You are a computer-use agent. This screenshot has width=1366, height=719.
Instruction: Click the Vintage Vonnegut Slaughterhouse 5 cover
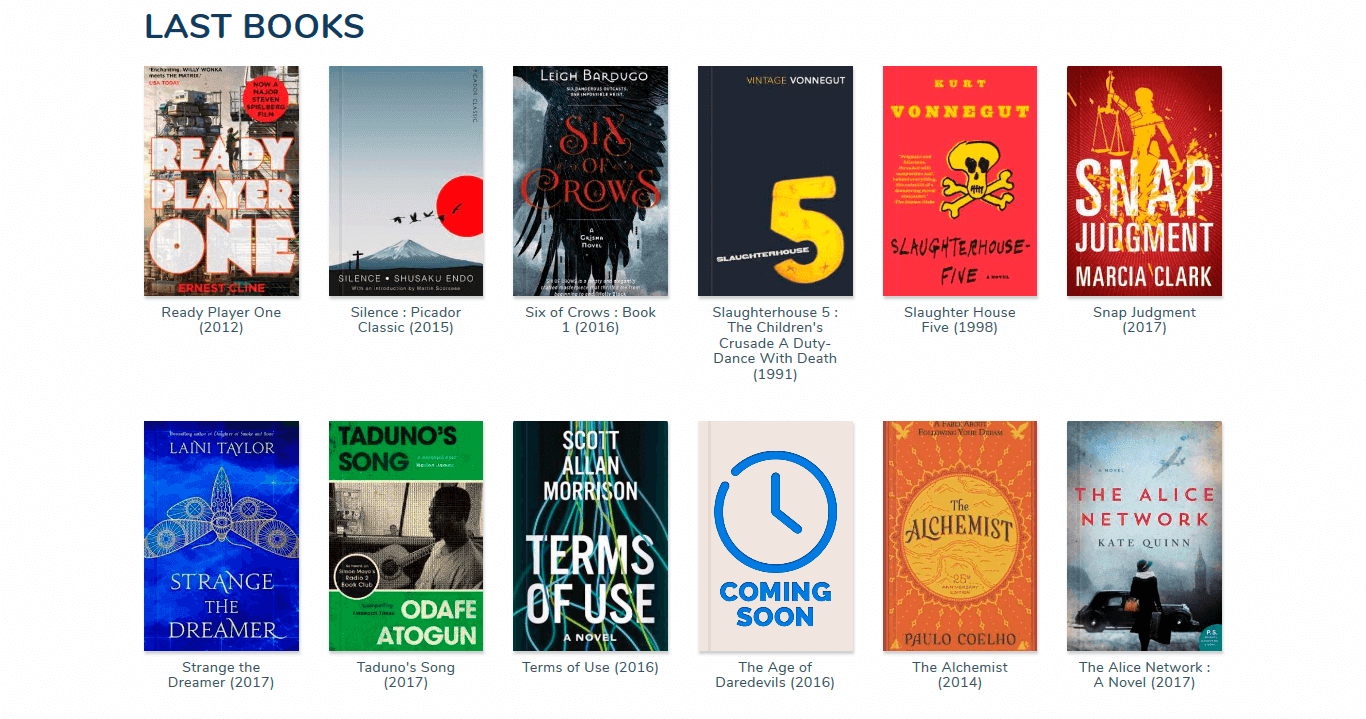pos(775,181)
